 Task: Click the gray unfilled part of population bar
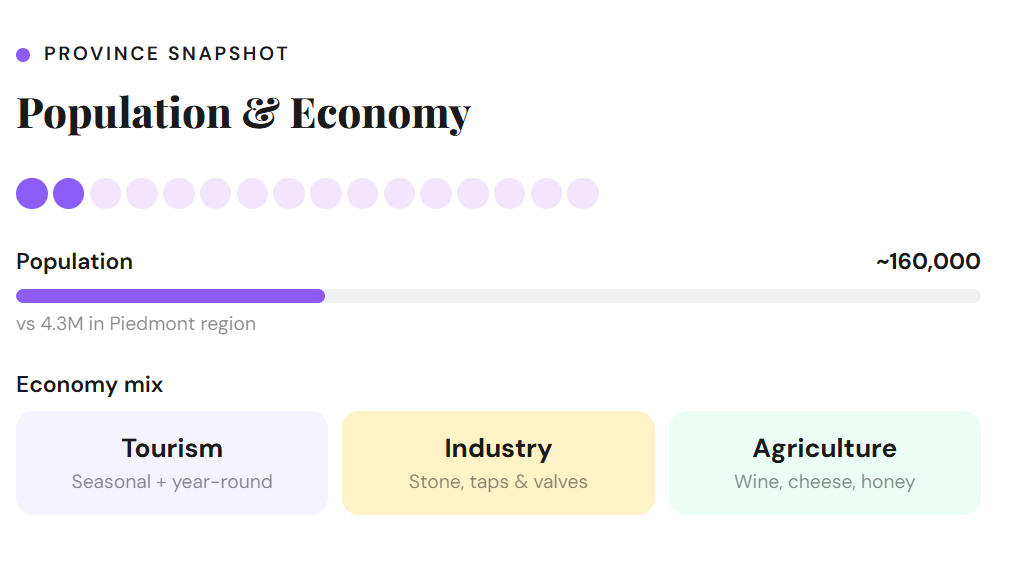[x=652, y=296]
